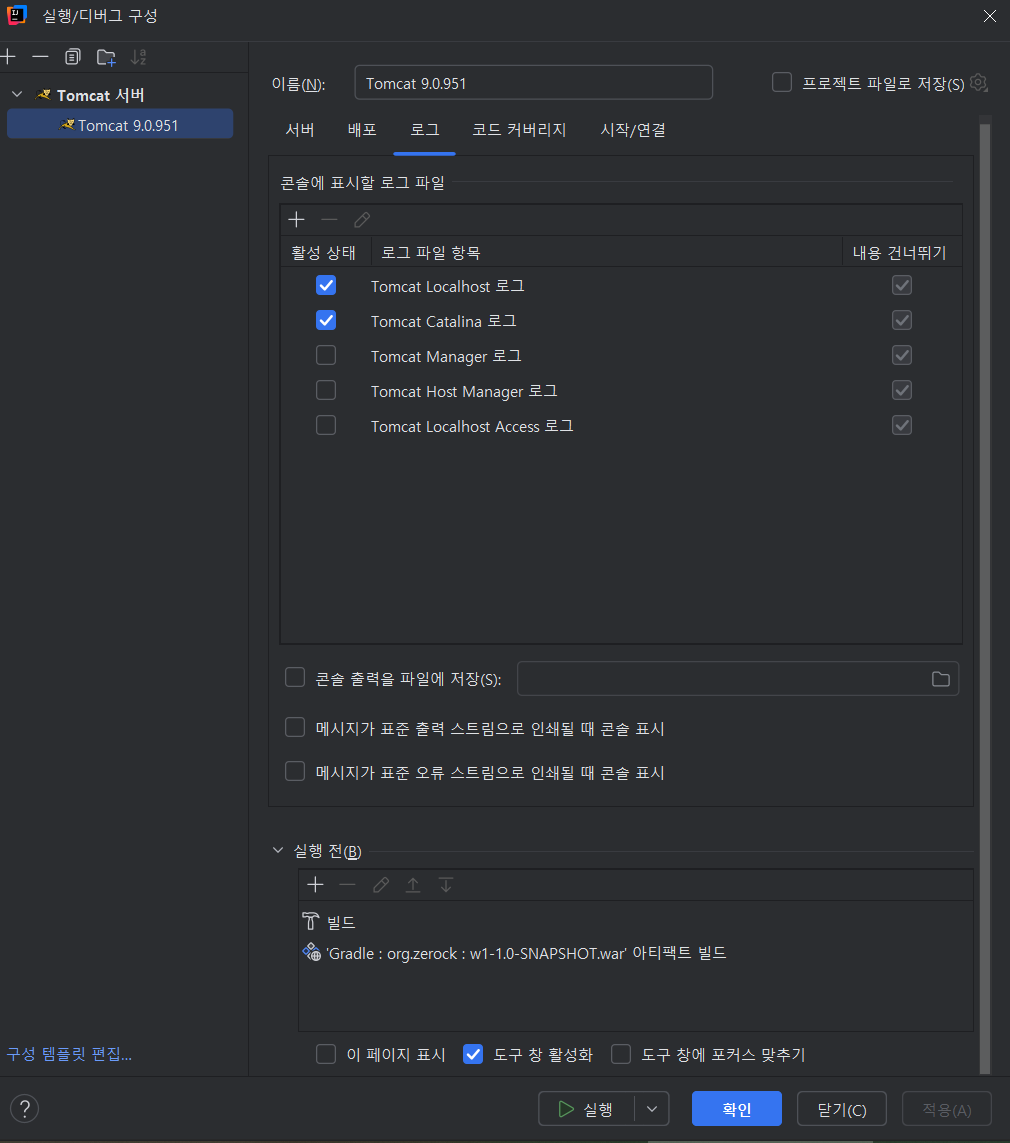This screenshot has width=1010, height=1143.
Task: Copy the selected configuration
Action: (x=73, y=57)
